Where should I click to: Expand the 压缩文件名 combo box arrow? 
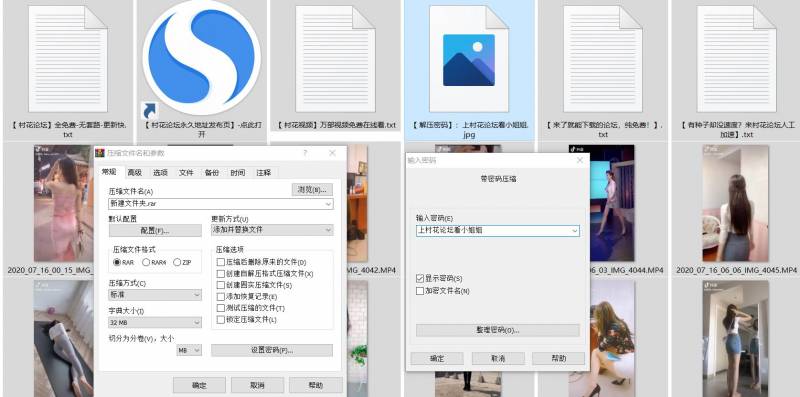click(x=328, y=204)
